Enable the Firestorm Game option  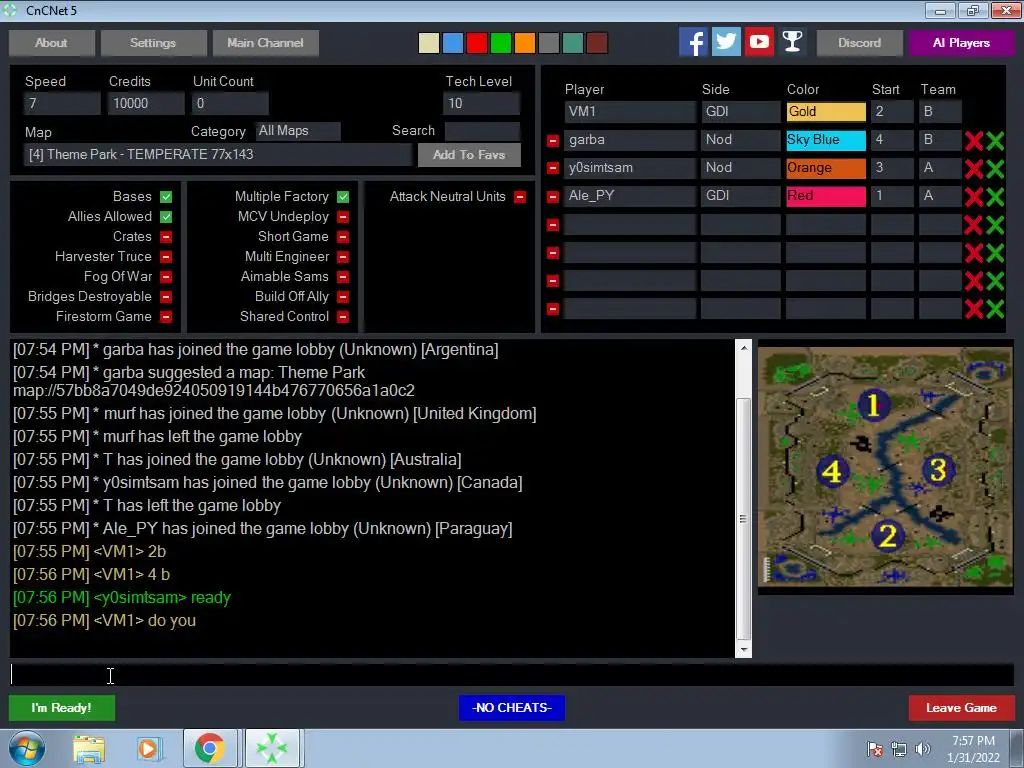click(x=166, y=317)
